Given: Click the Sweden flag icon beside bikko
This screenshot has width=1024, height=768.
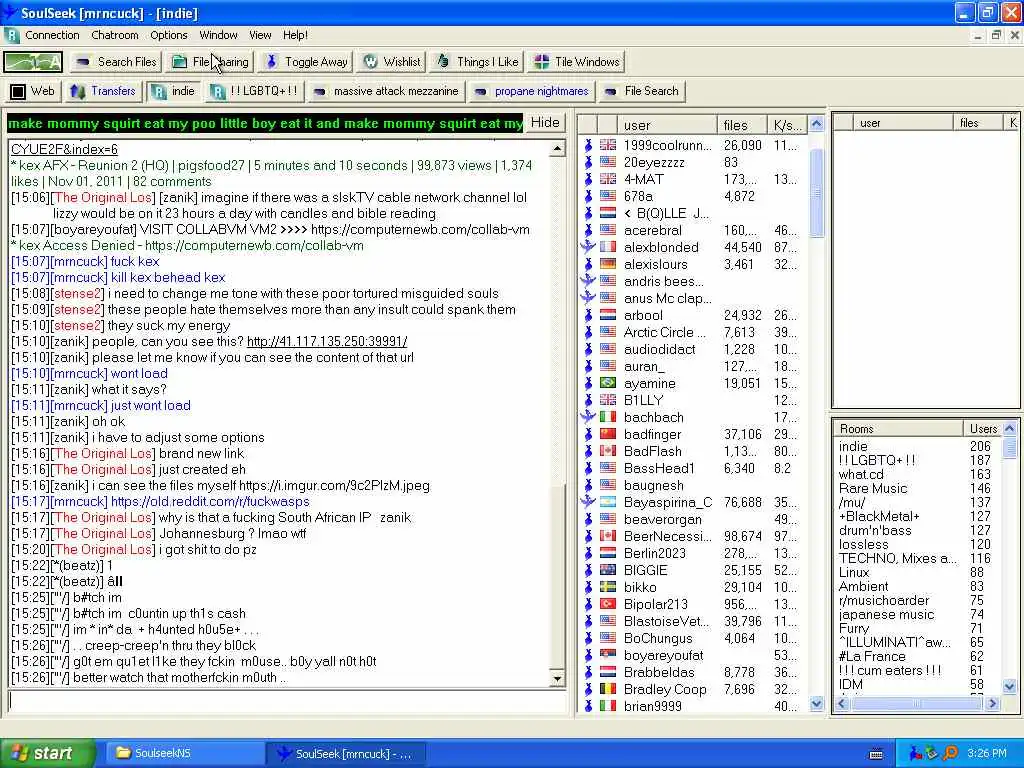Looking at the screenshot, I should 608,586.
